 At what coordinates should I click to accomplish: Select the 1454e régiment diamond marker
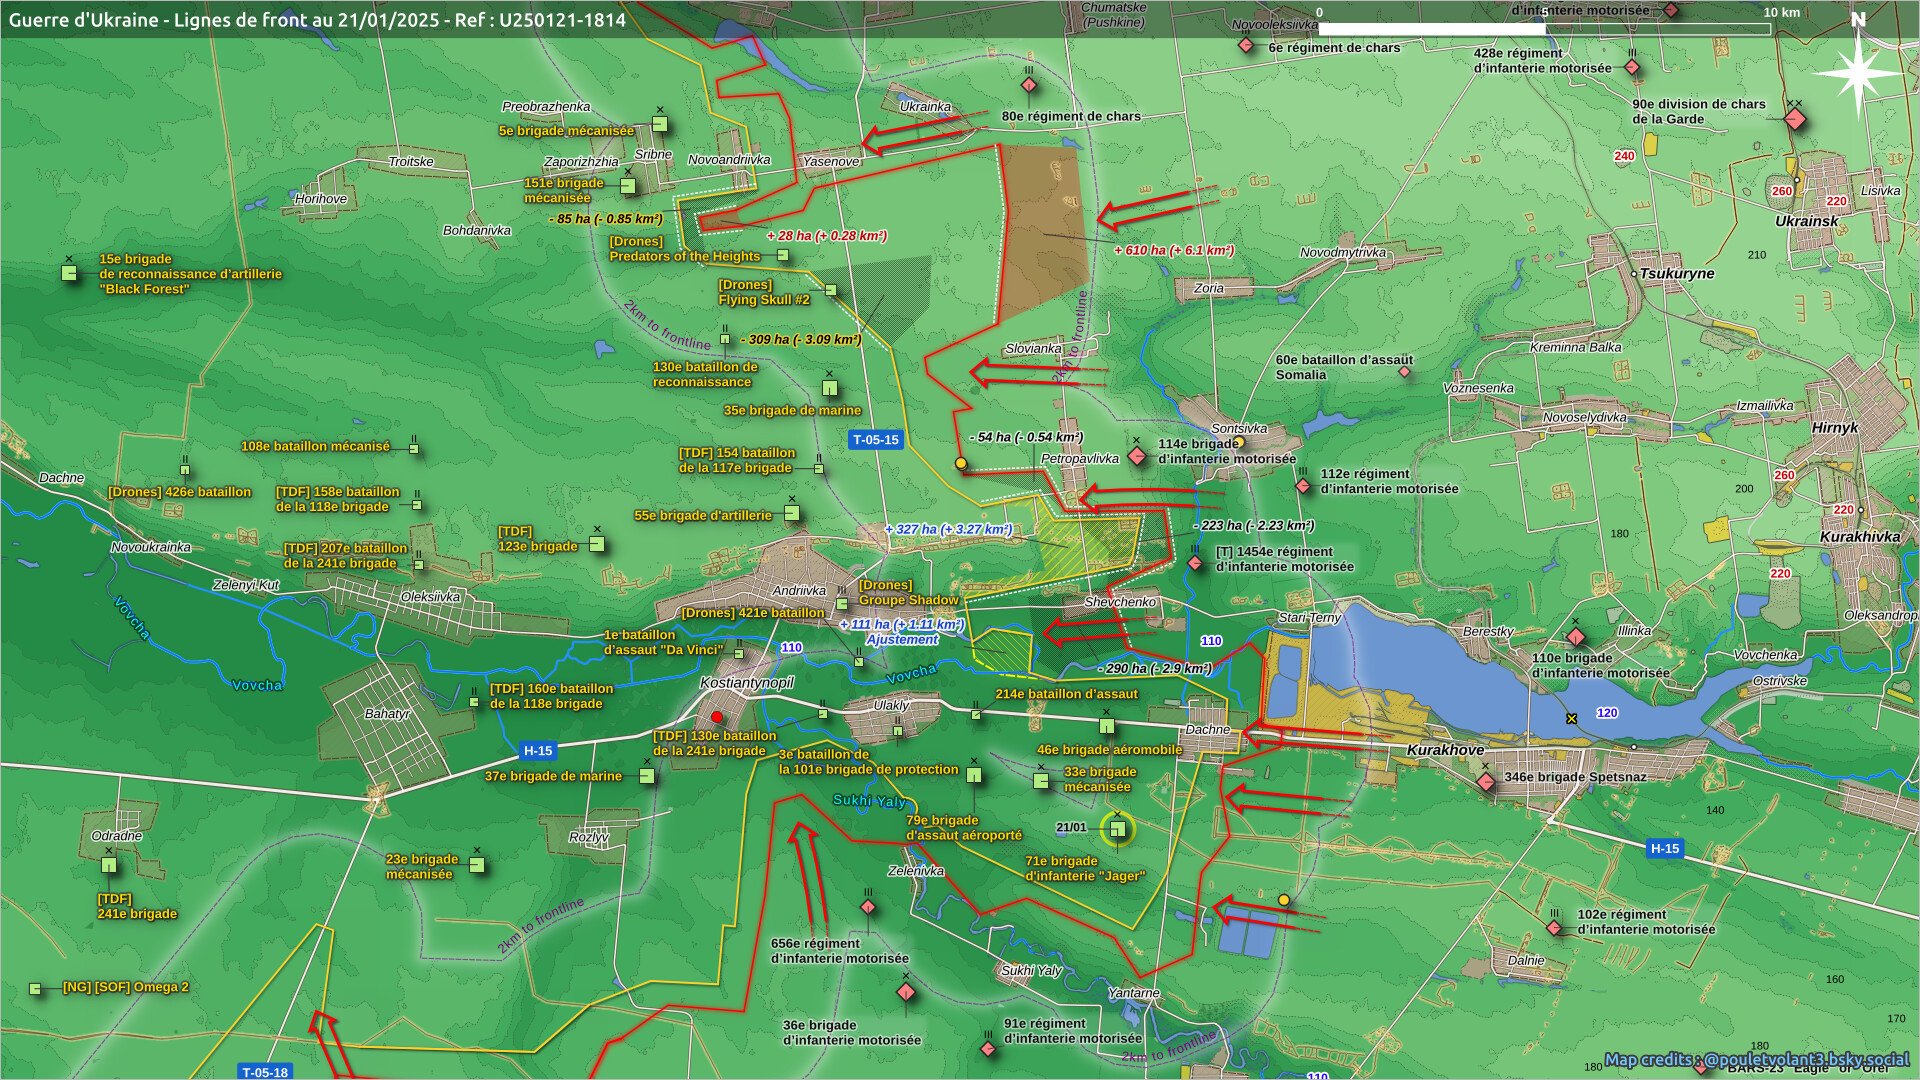pos(1195,564)
